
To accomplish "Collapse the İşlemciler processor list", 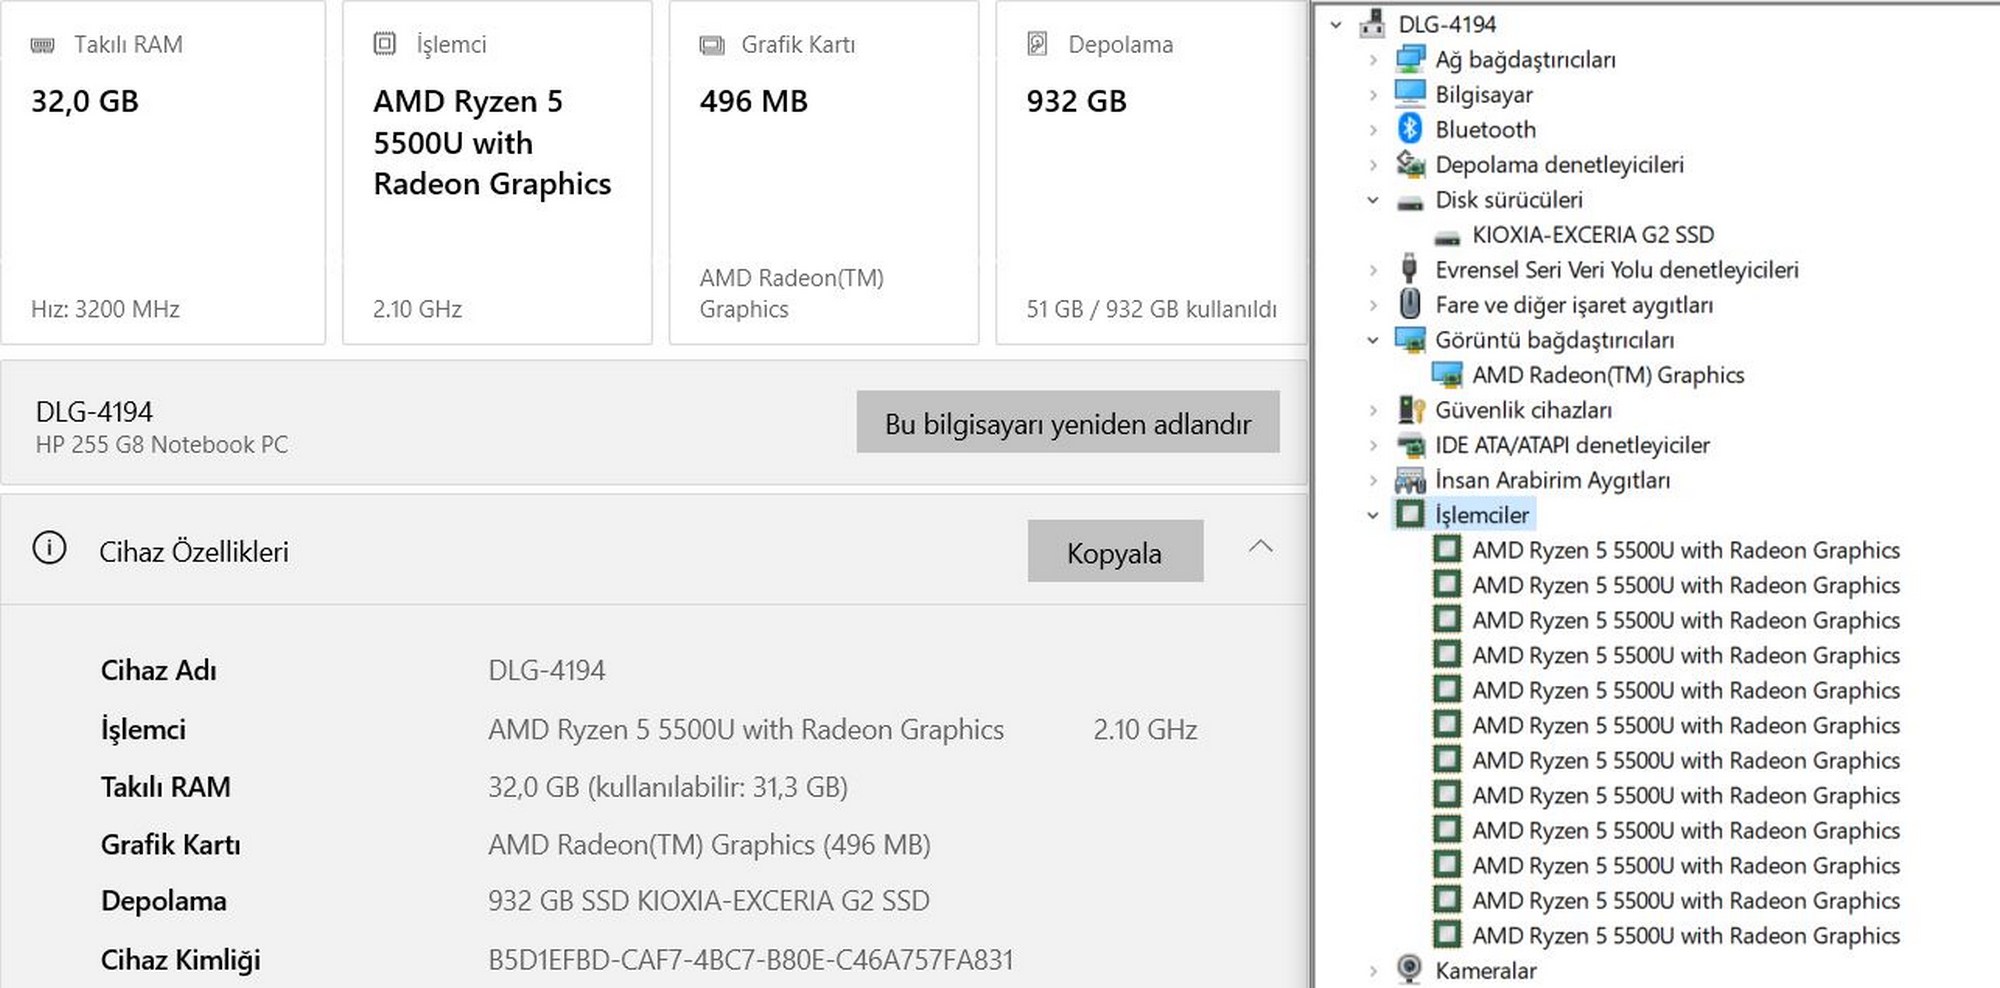I will (x=1373, y=515).
